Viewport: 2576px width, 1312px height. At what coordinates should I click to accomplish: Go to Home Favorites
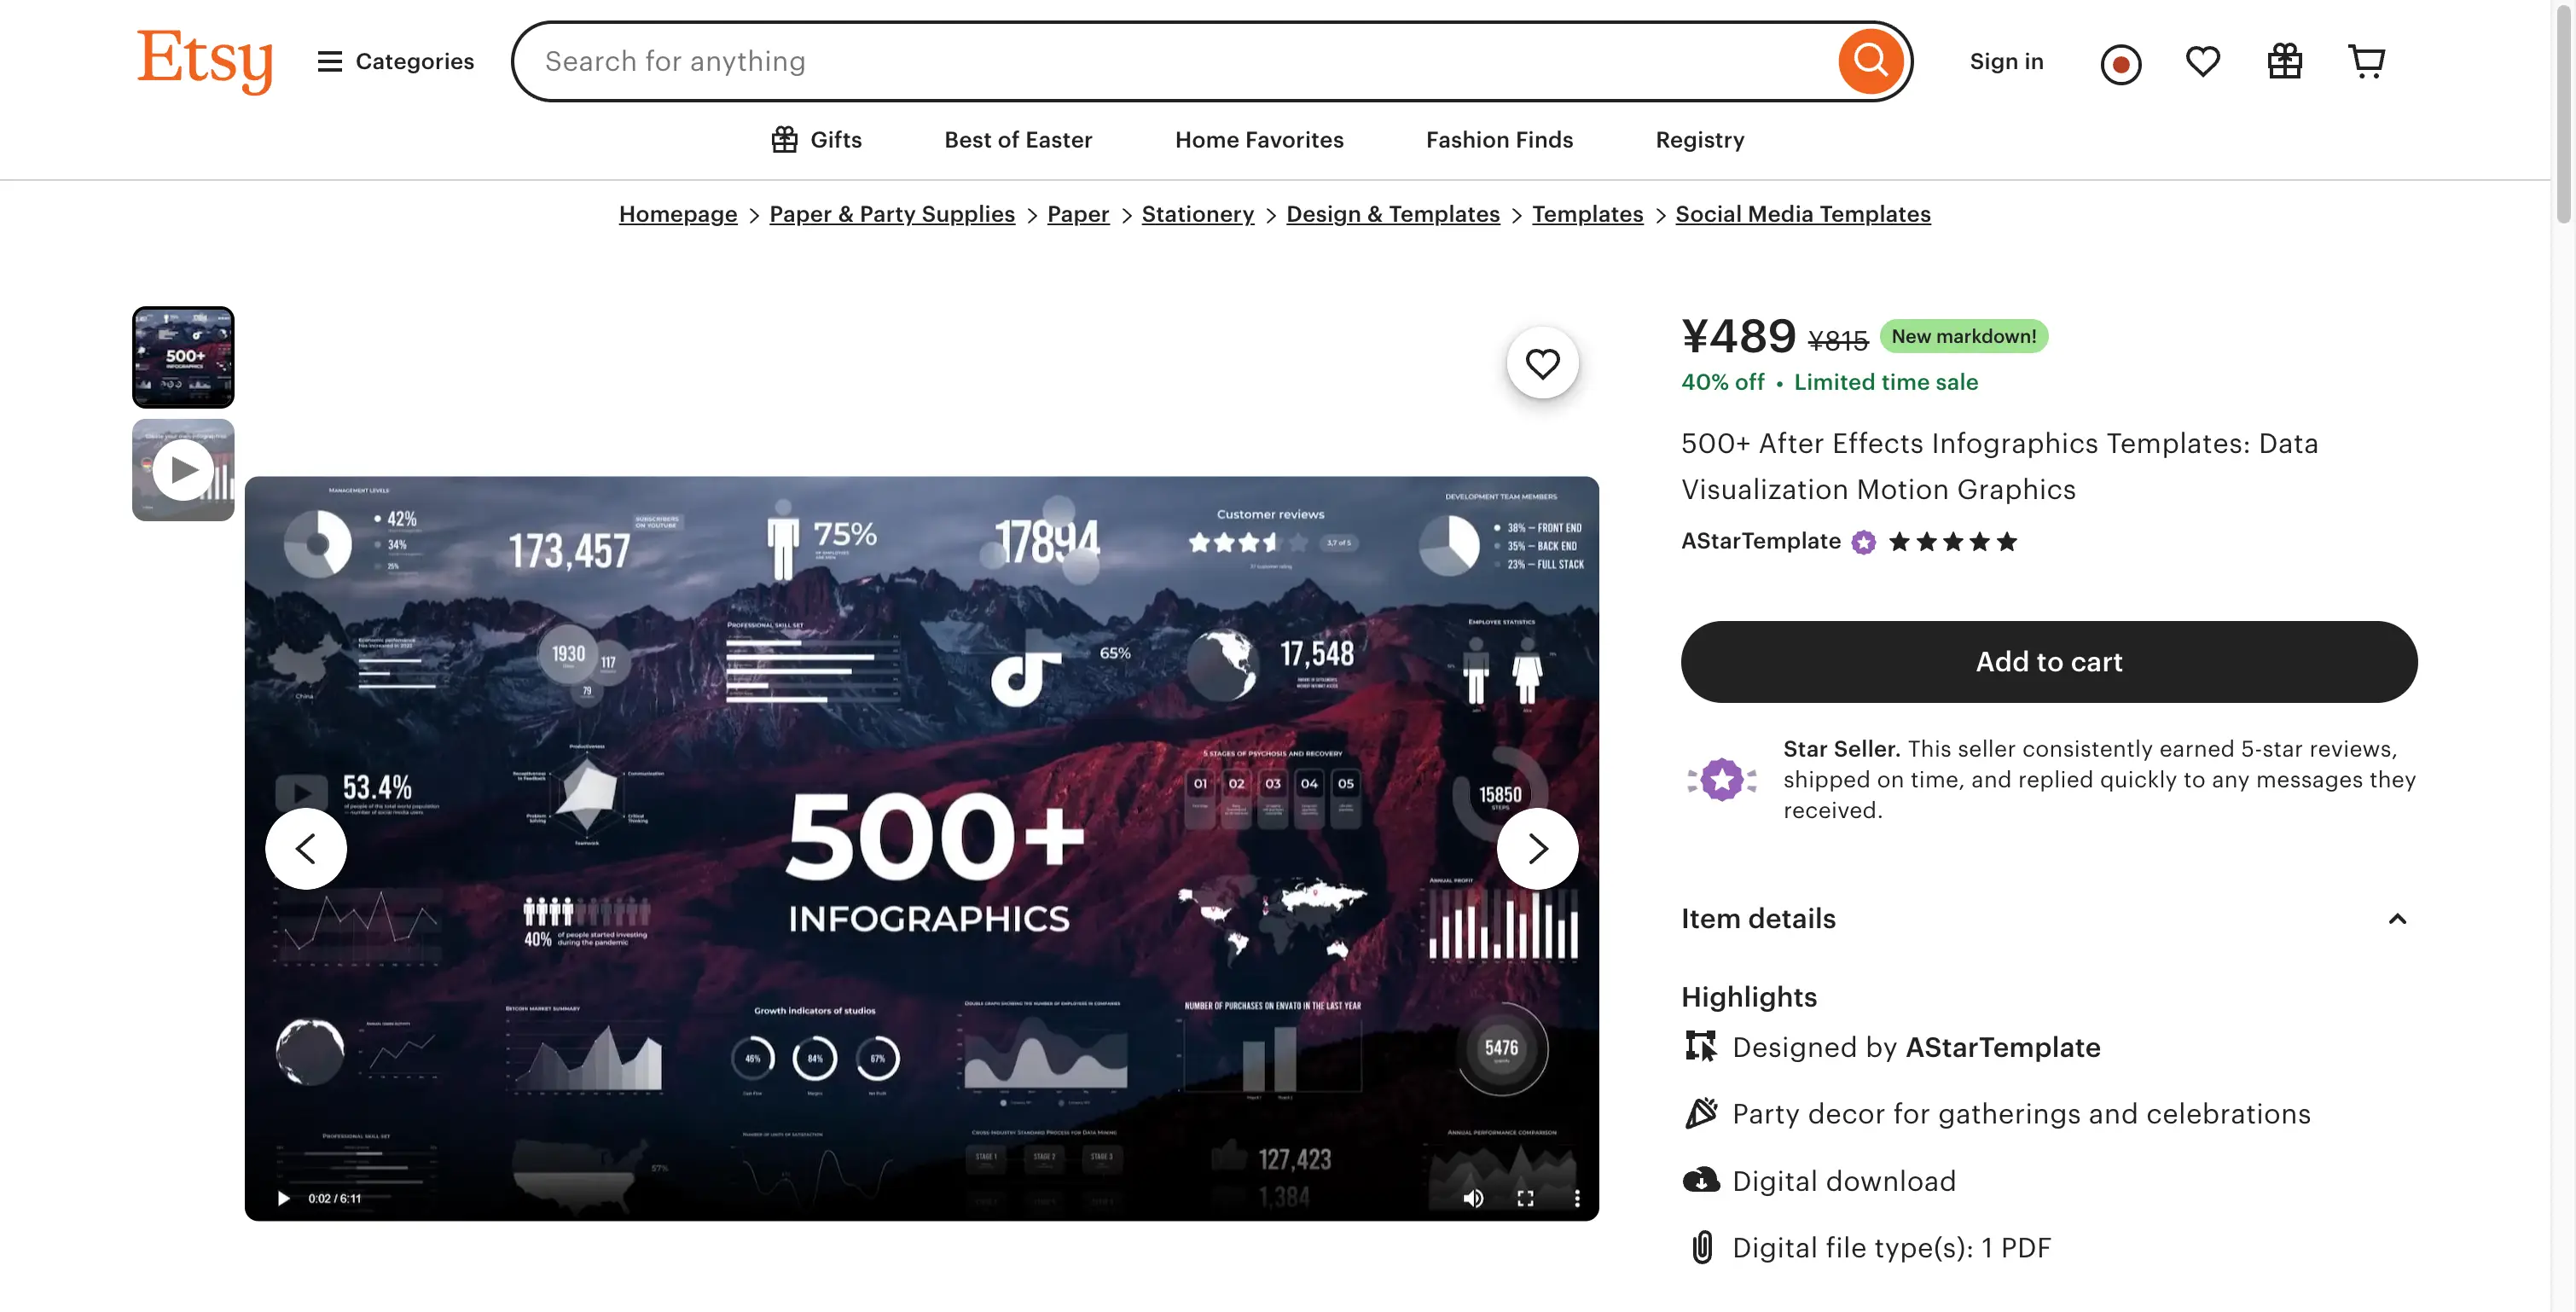tap(1259, 140)
